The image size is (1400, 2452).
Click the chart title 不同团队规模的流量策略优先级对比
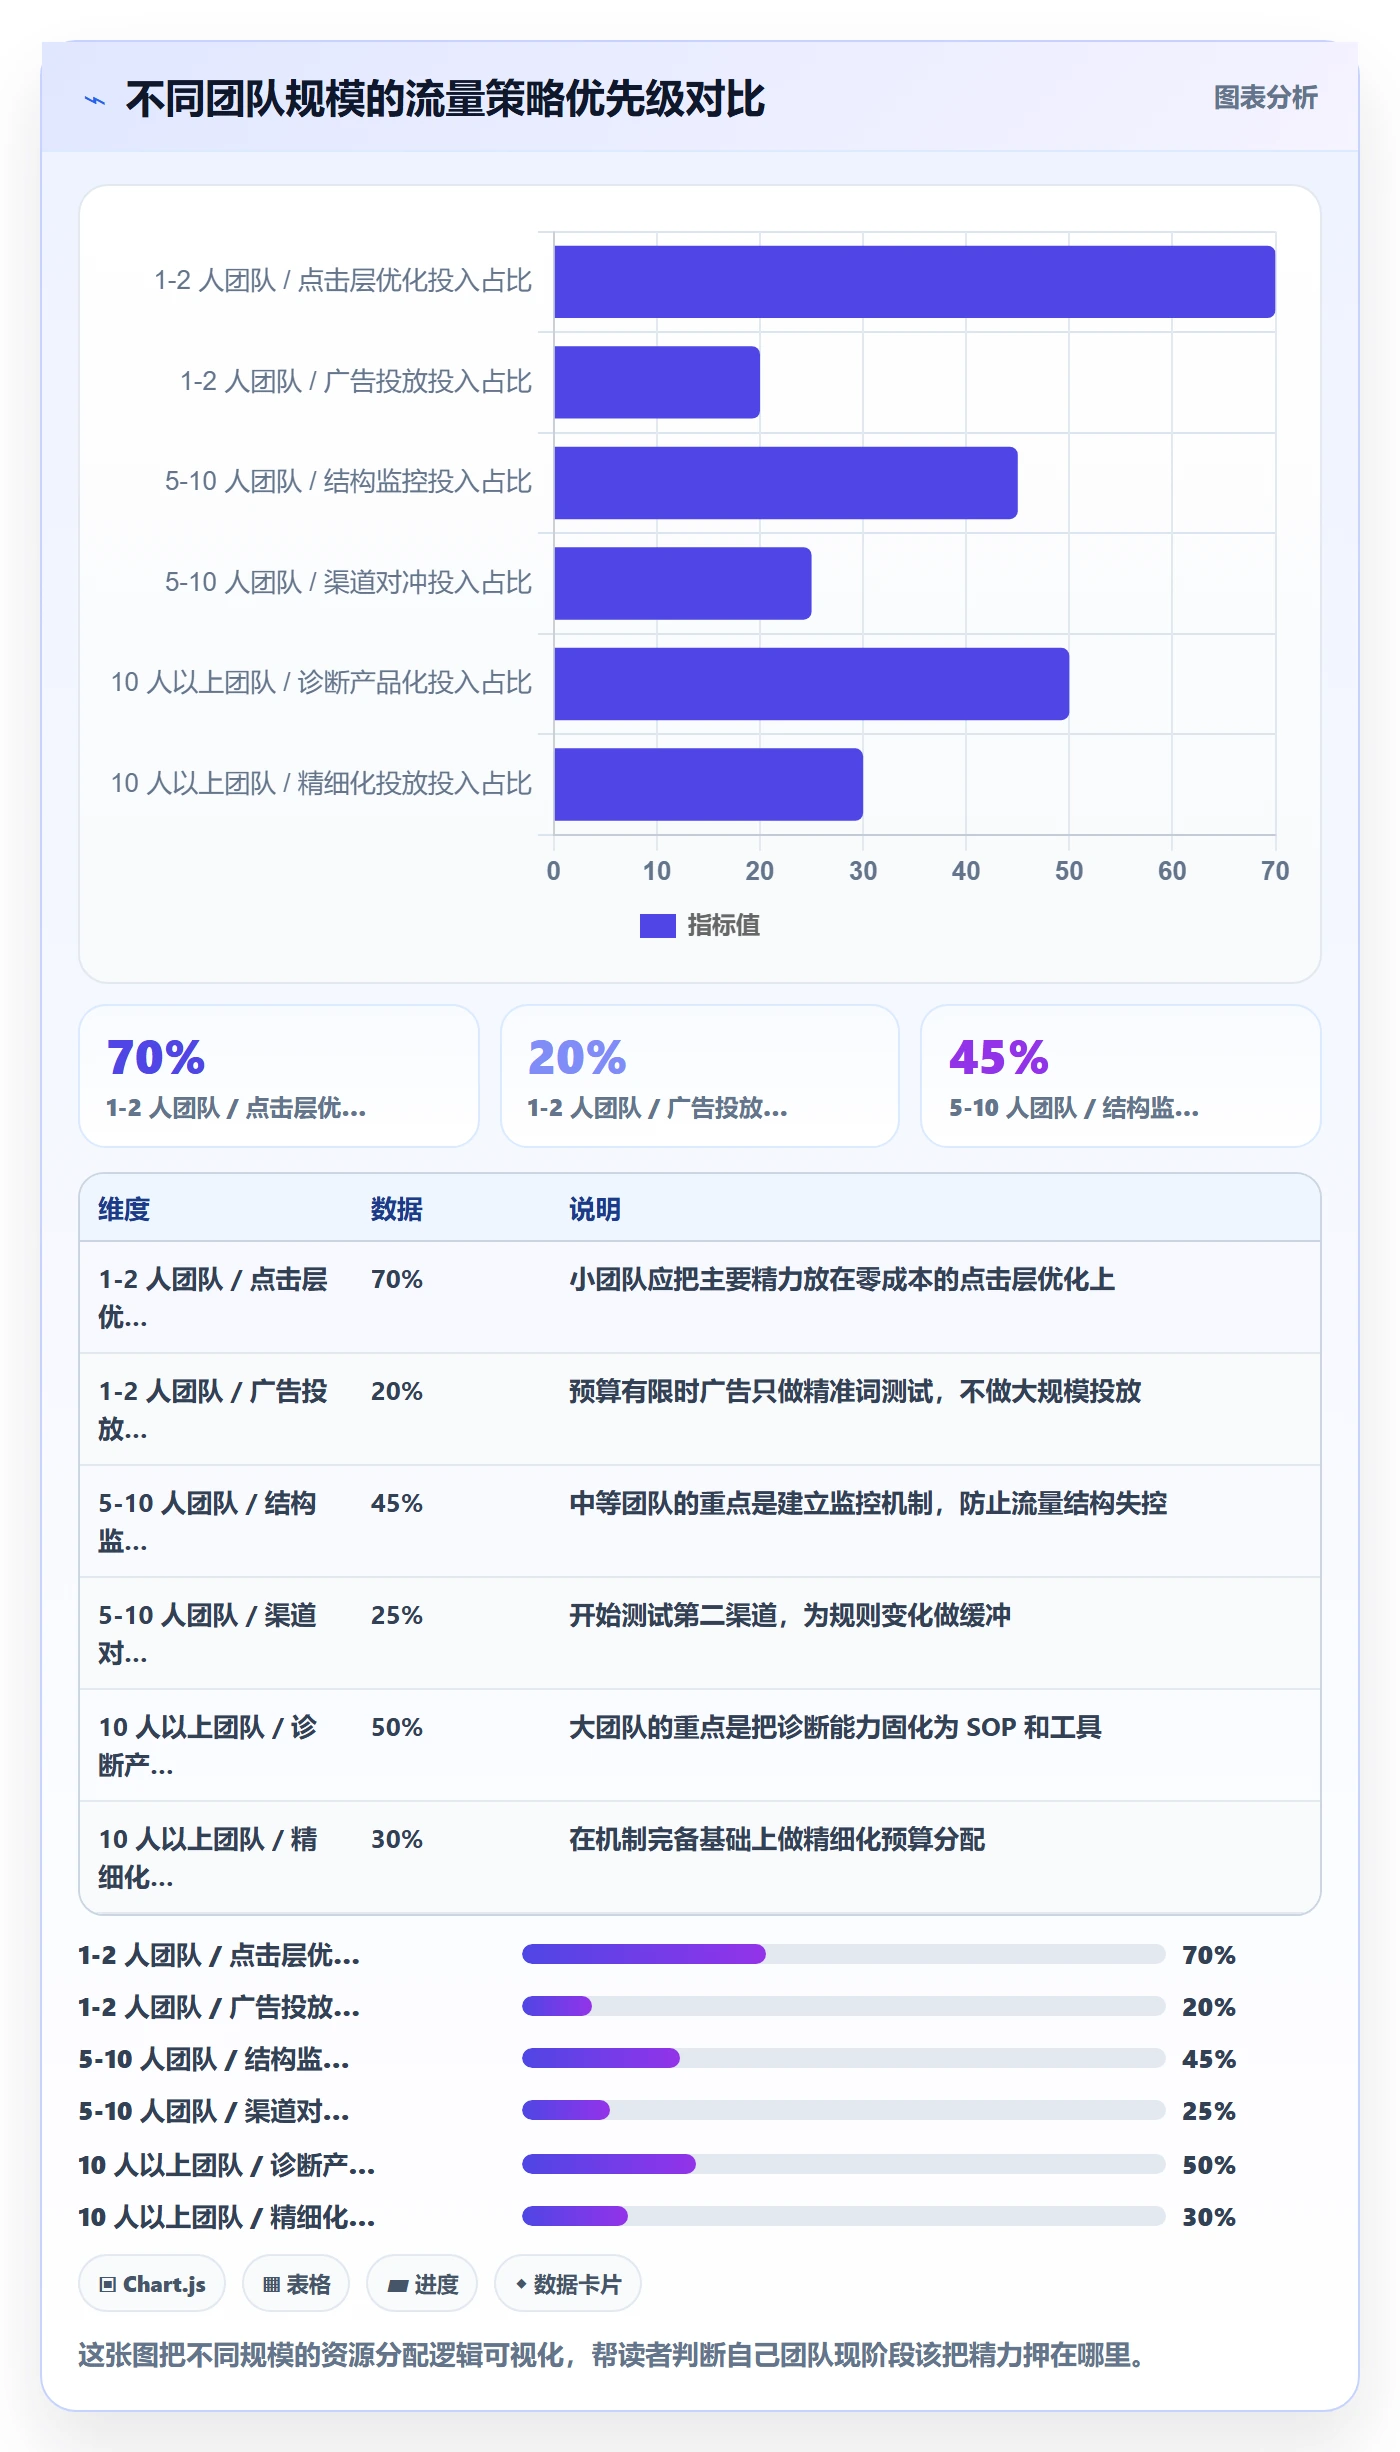pyautogui.click(x=445, y=99)
